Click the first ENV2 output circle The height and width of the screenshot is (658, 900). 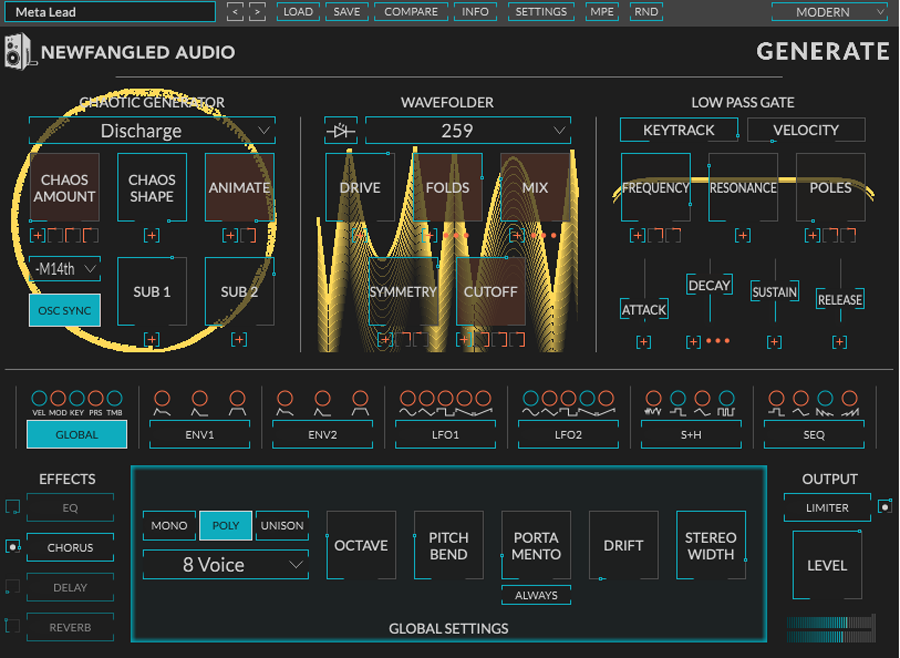pos(285,398)
